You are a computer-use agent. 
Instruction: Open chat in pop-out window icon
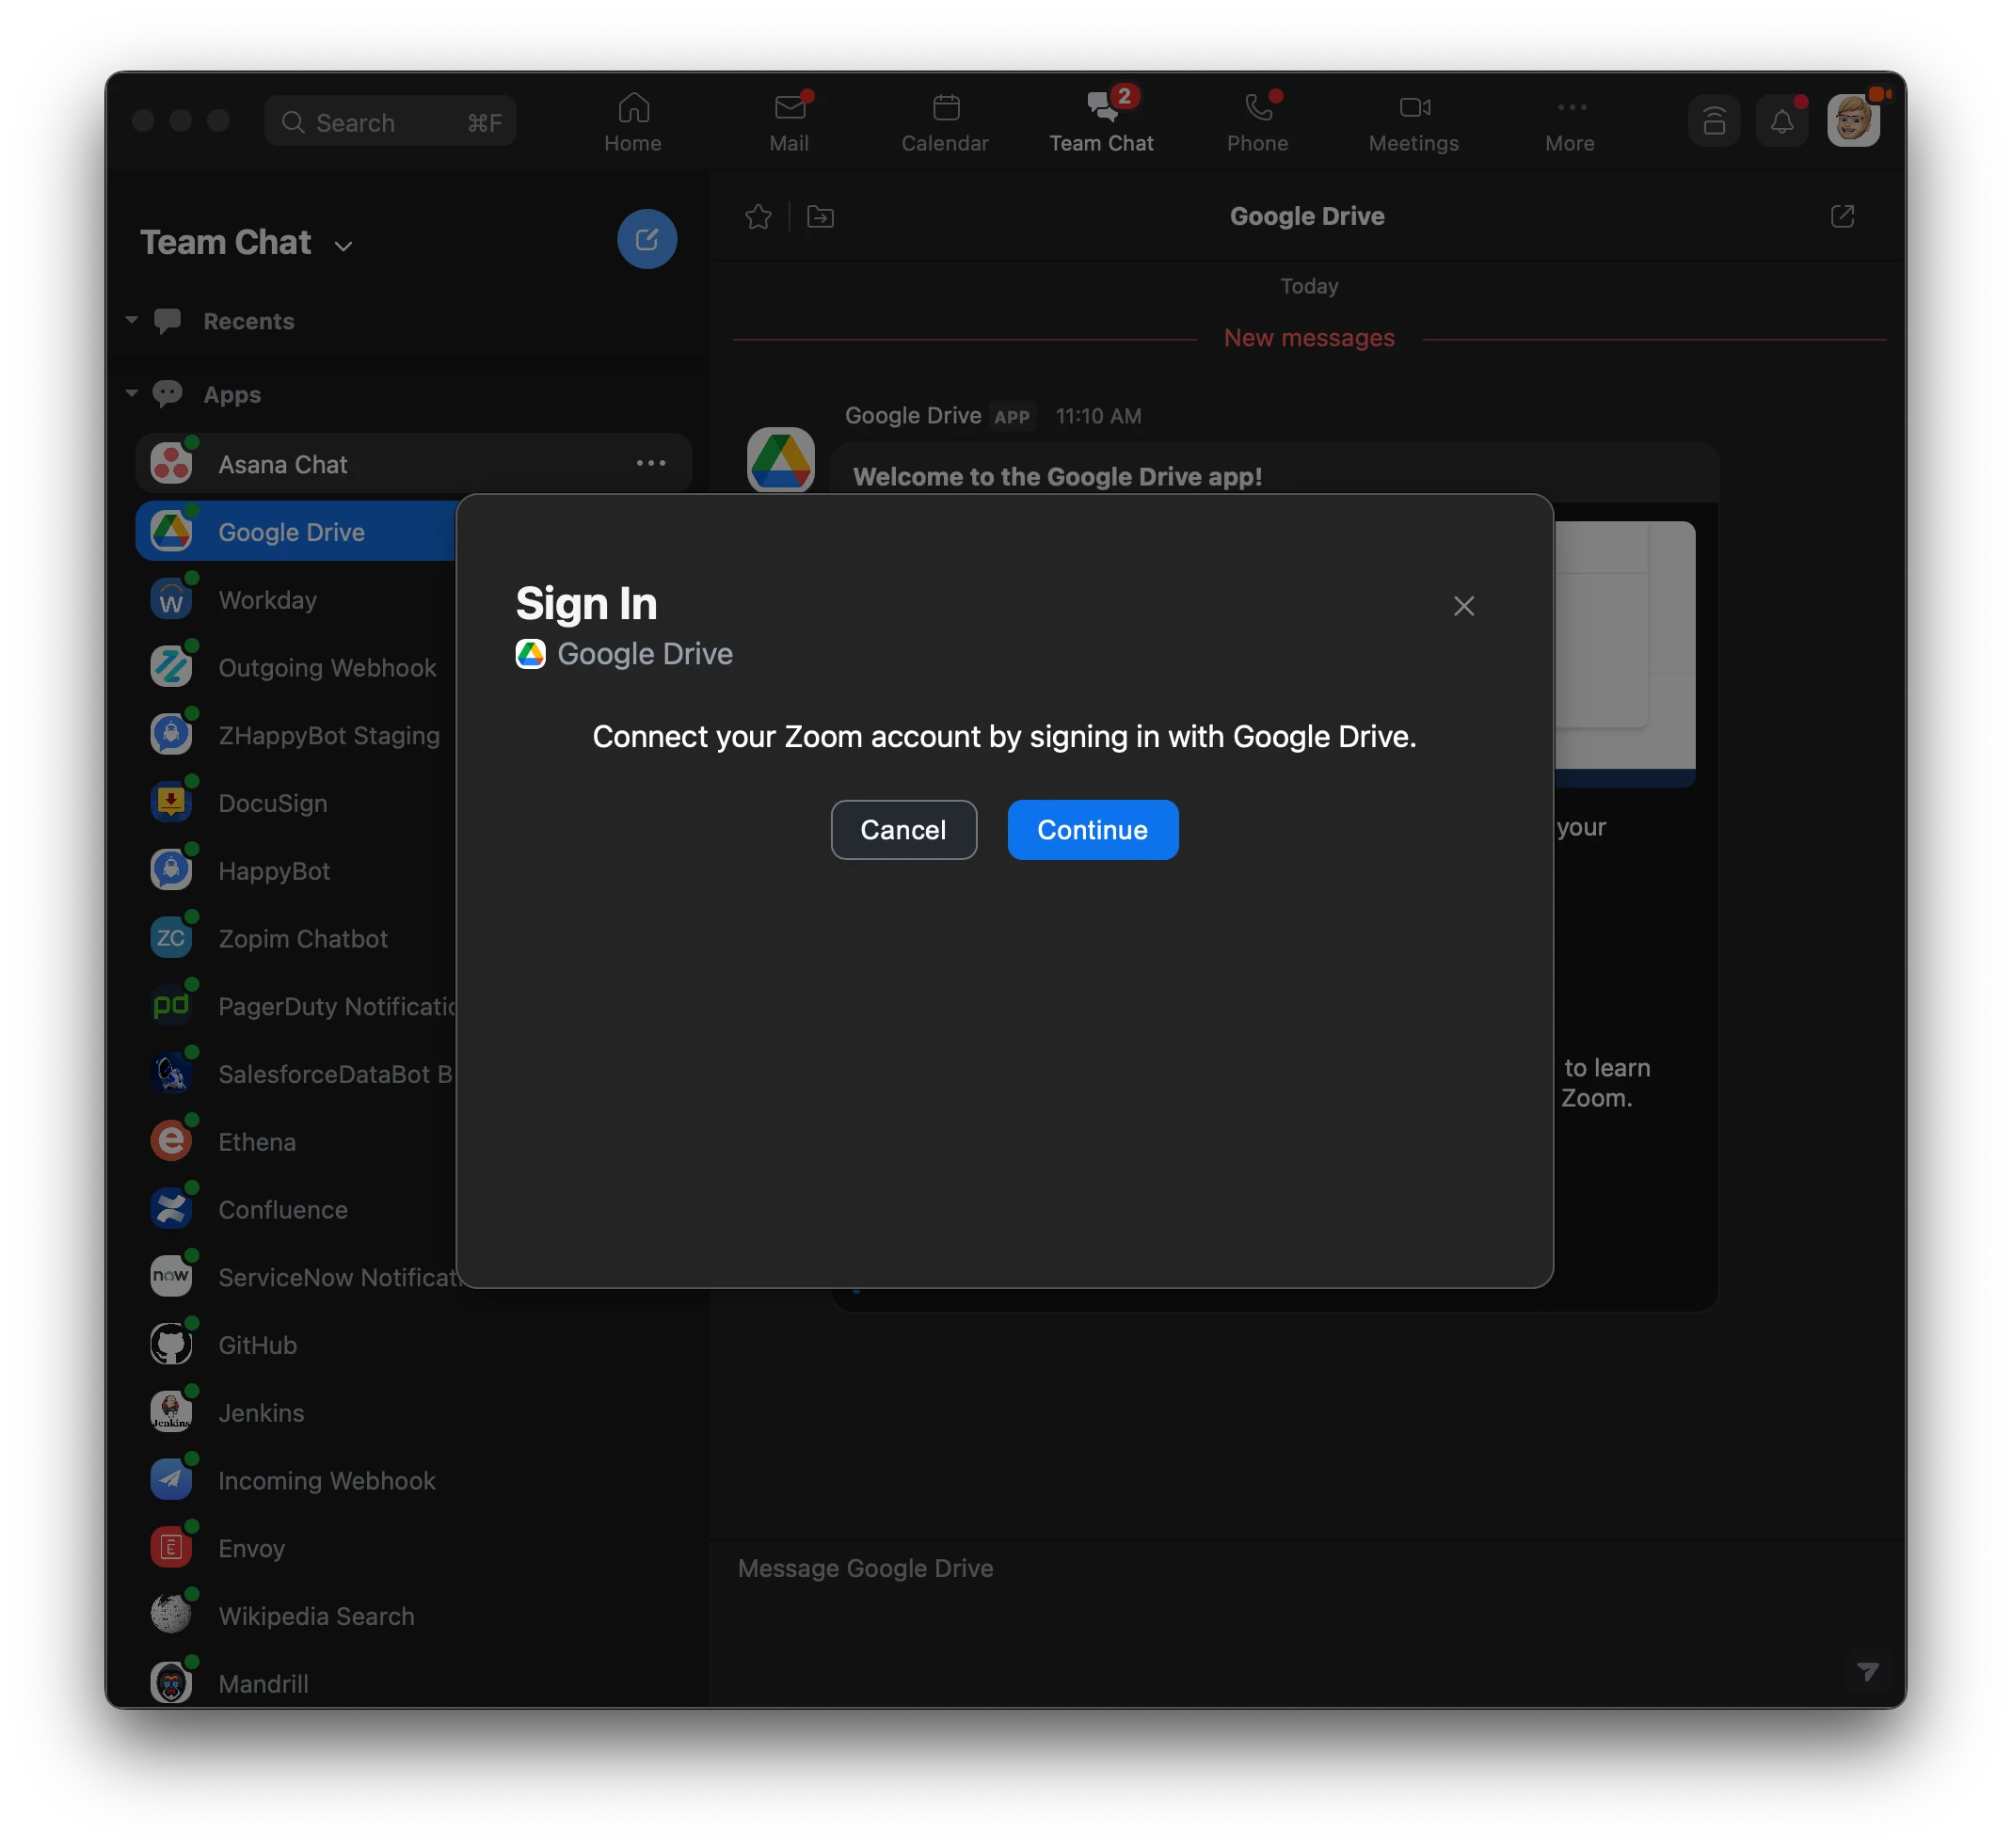[x=1841, y=216]
